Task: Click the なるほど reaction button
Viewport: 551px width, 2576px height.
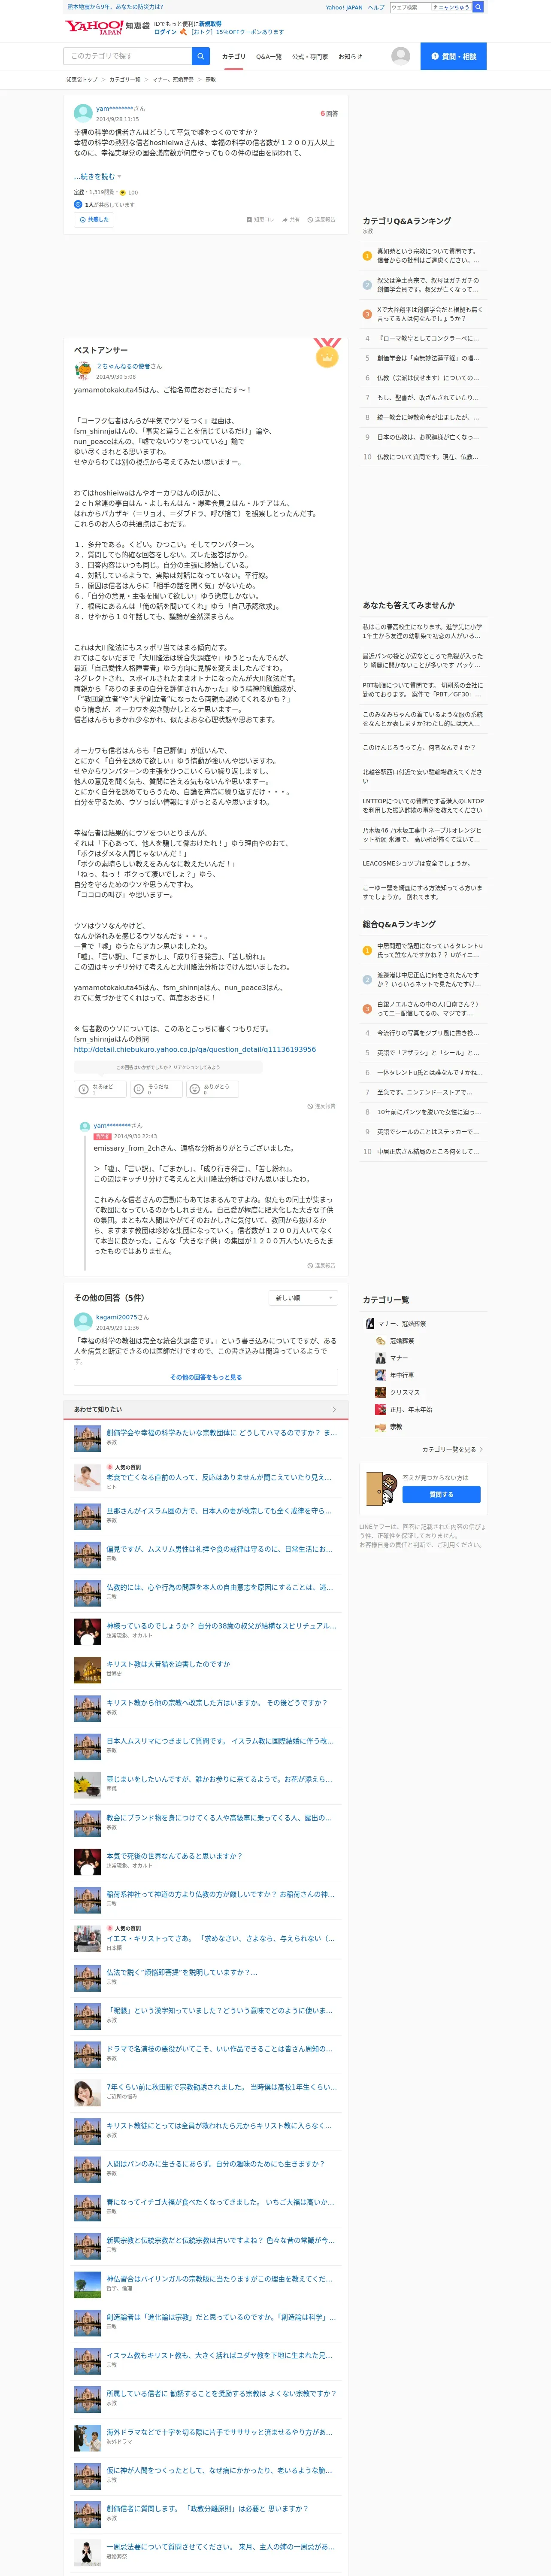Action: tap(101, 1089)
